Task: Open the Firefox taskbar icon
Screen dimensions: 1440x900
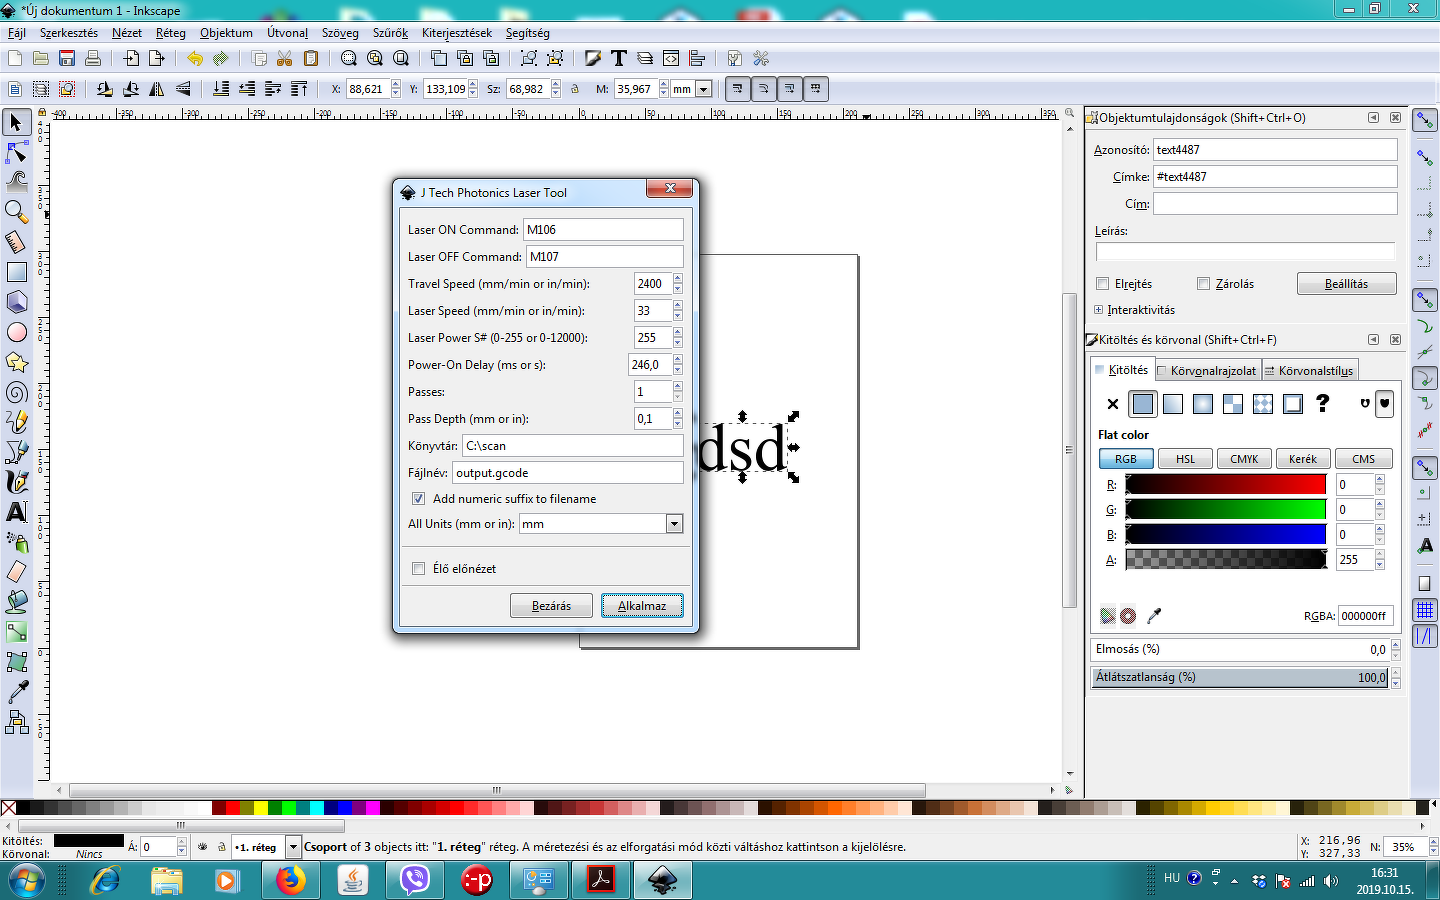Action: click(290, 880)
